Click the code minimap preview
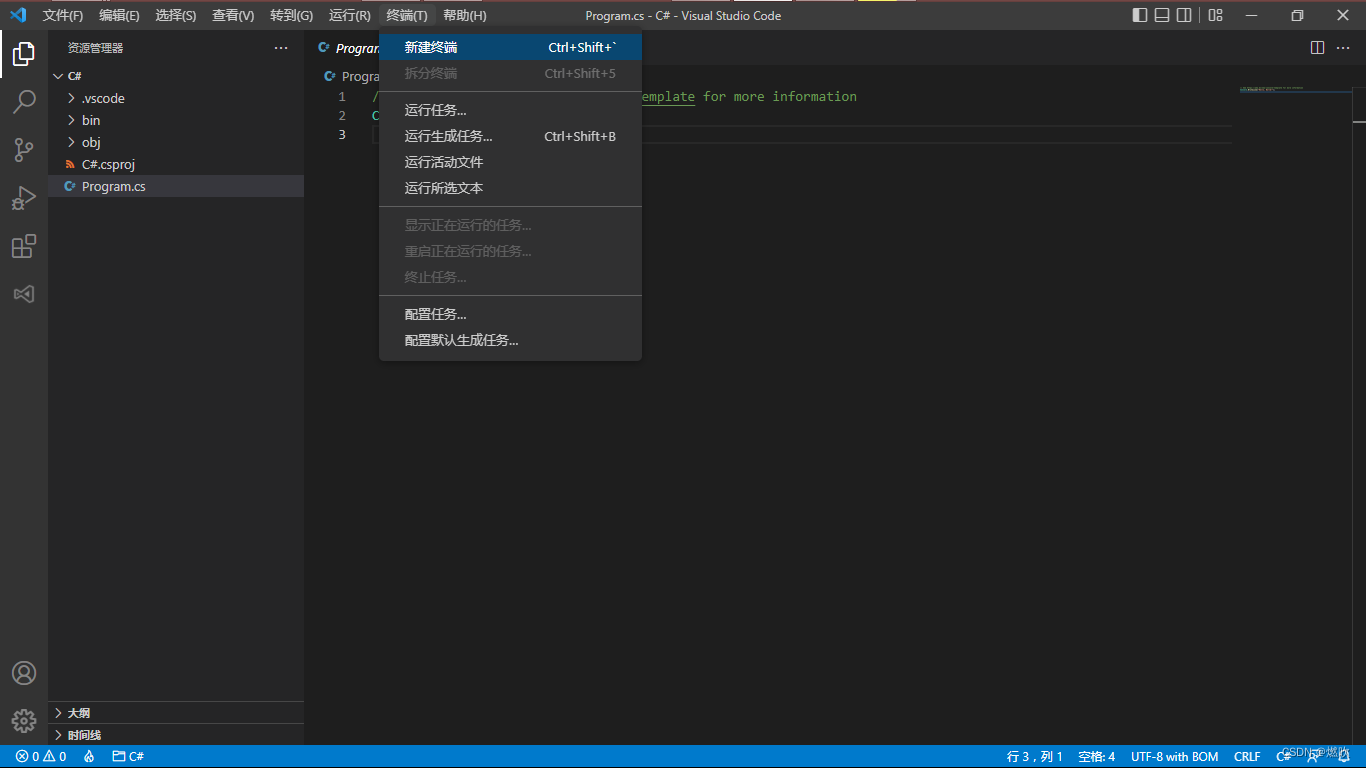 [x=1295, y=90]
